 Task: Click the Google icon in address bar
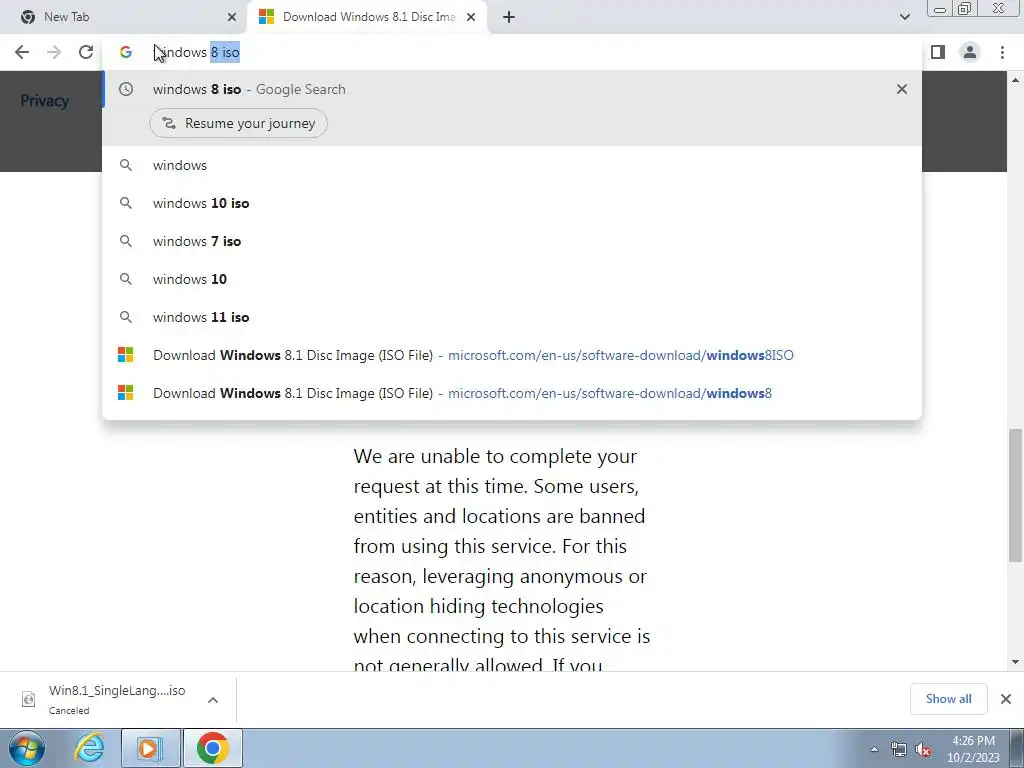[125, 52]
